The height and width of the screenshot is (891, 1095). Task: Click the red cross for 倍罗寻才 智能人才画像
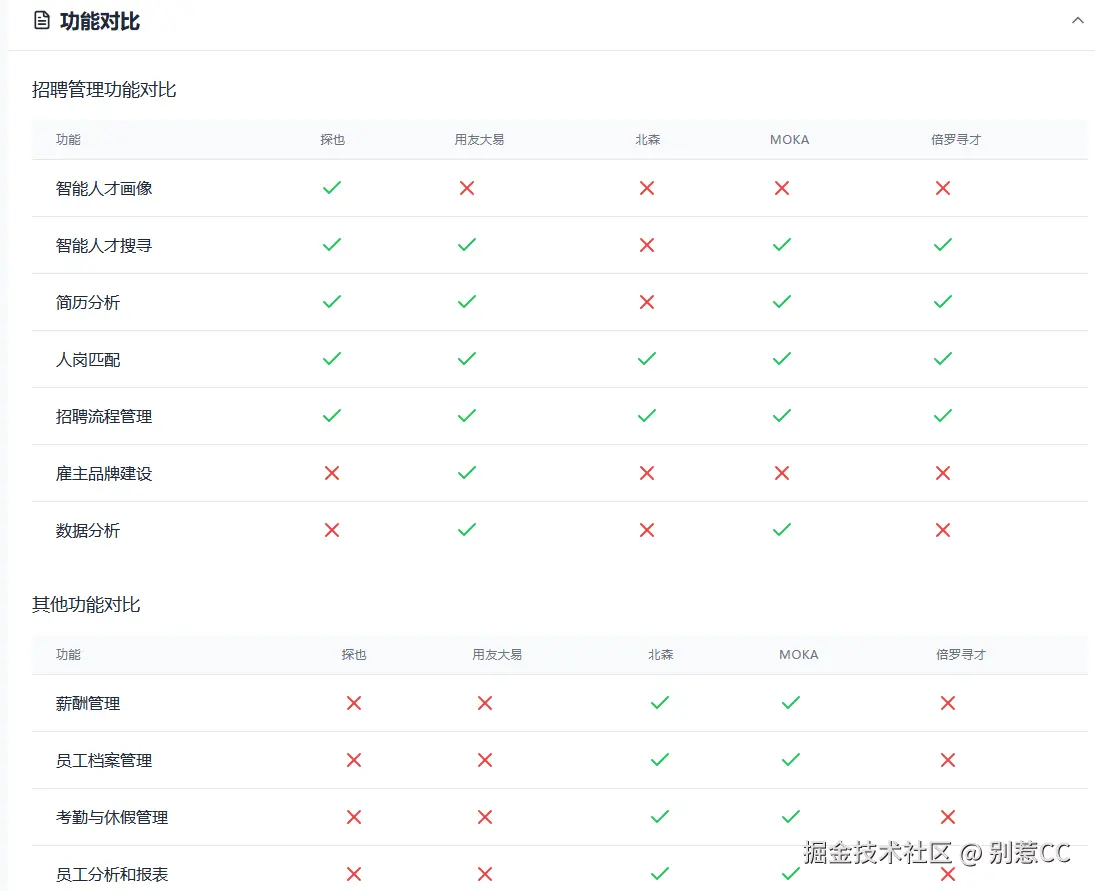pos(943,188)
